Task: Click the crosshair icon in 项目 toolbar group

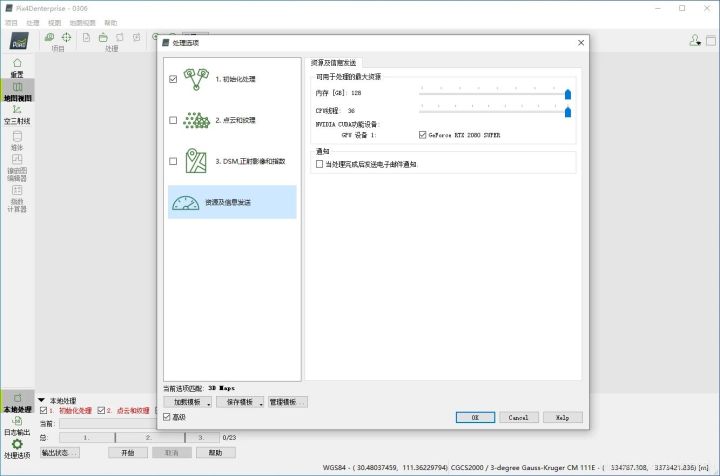Action: point(67,37)
